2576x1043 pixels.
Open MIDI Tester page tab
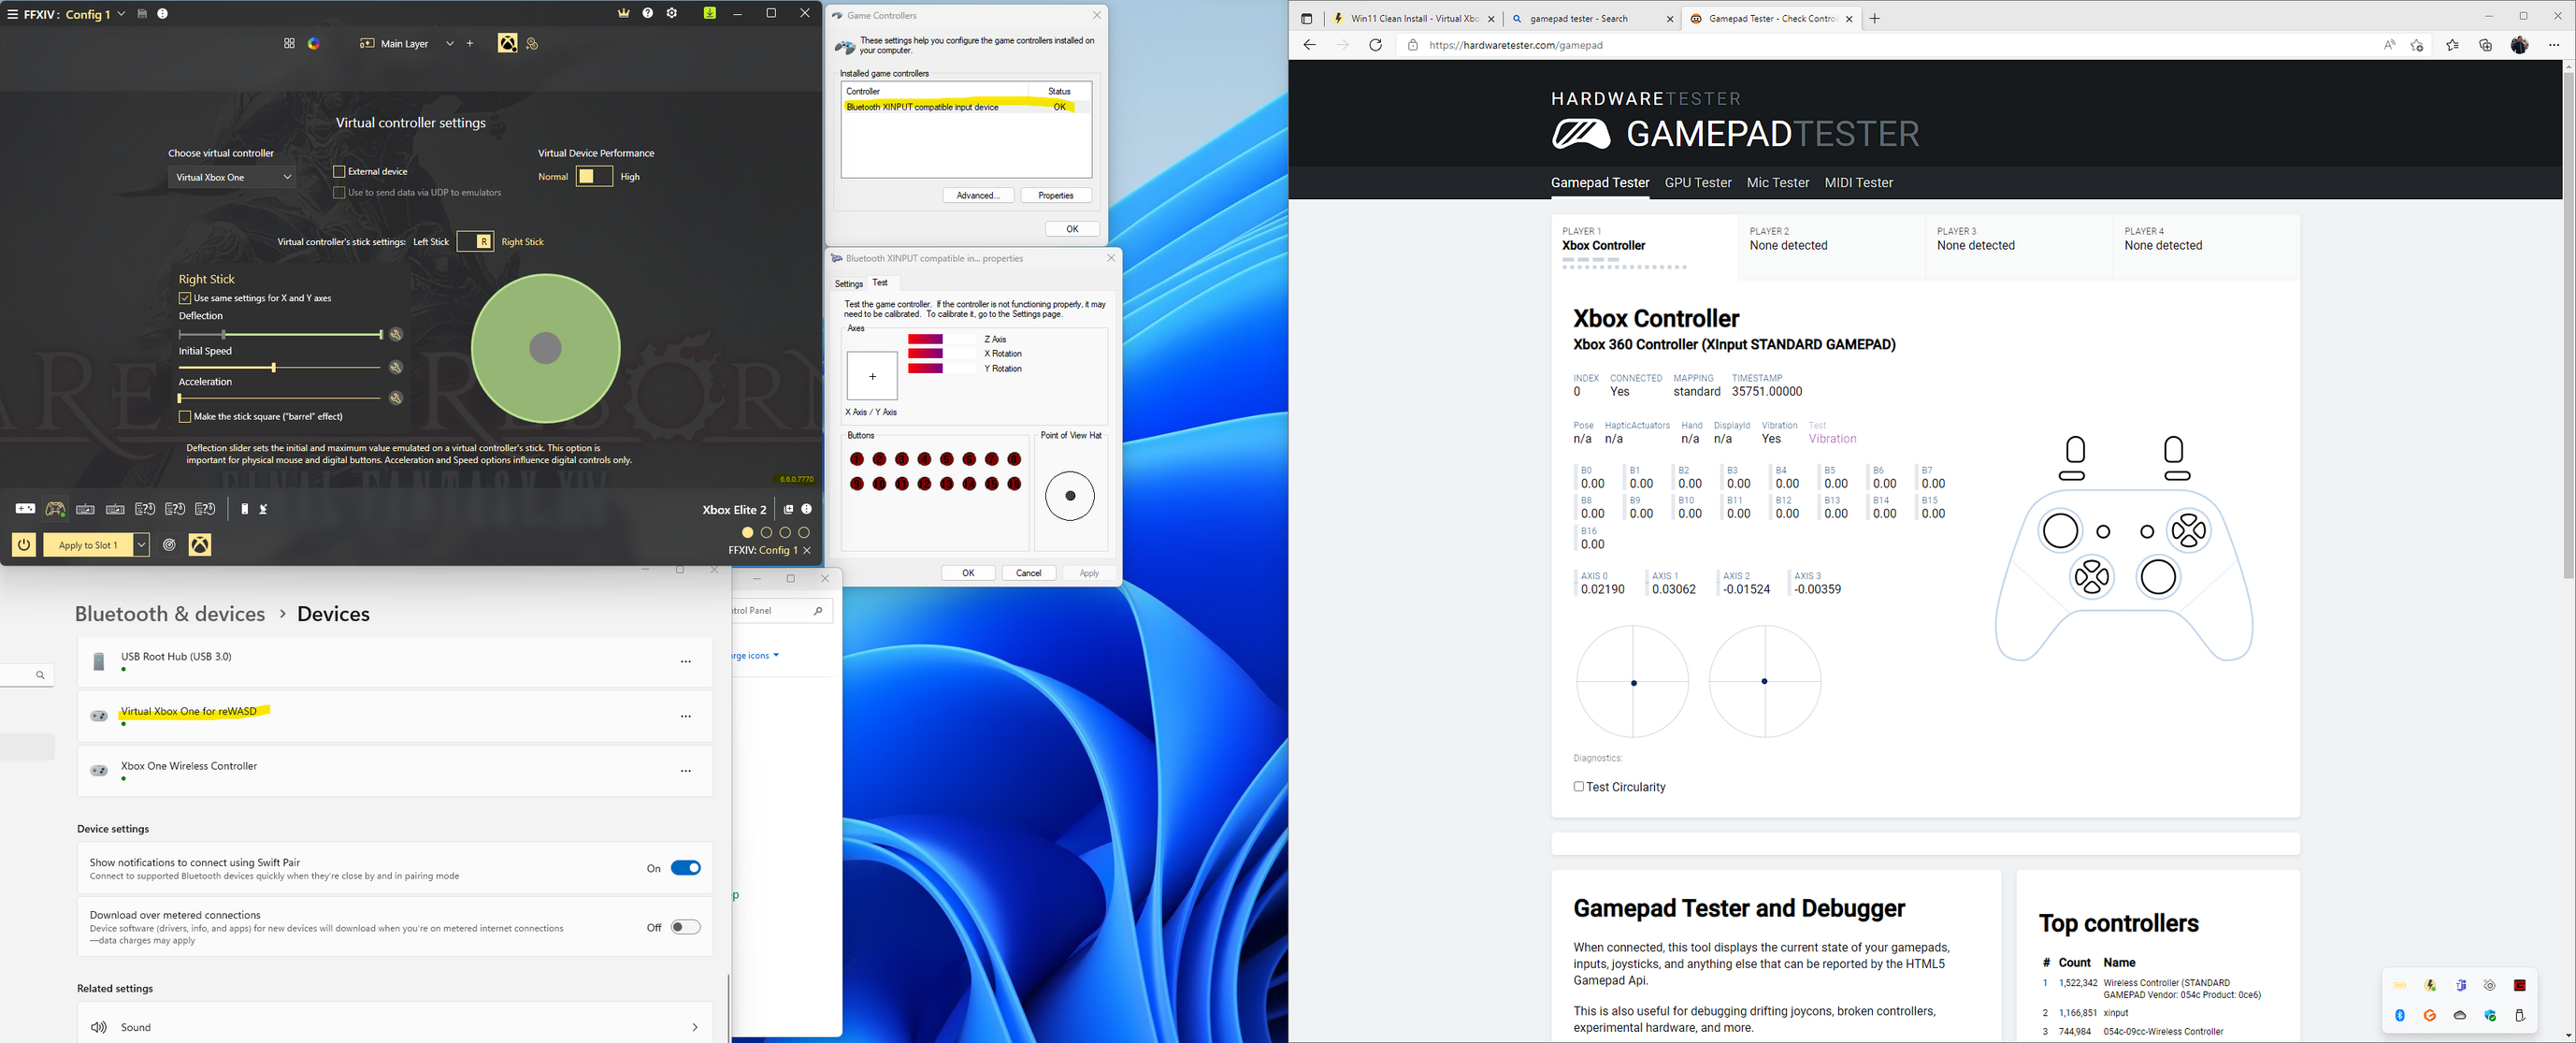point(1858,183)
